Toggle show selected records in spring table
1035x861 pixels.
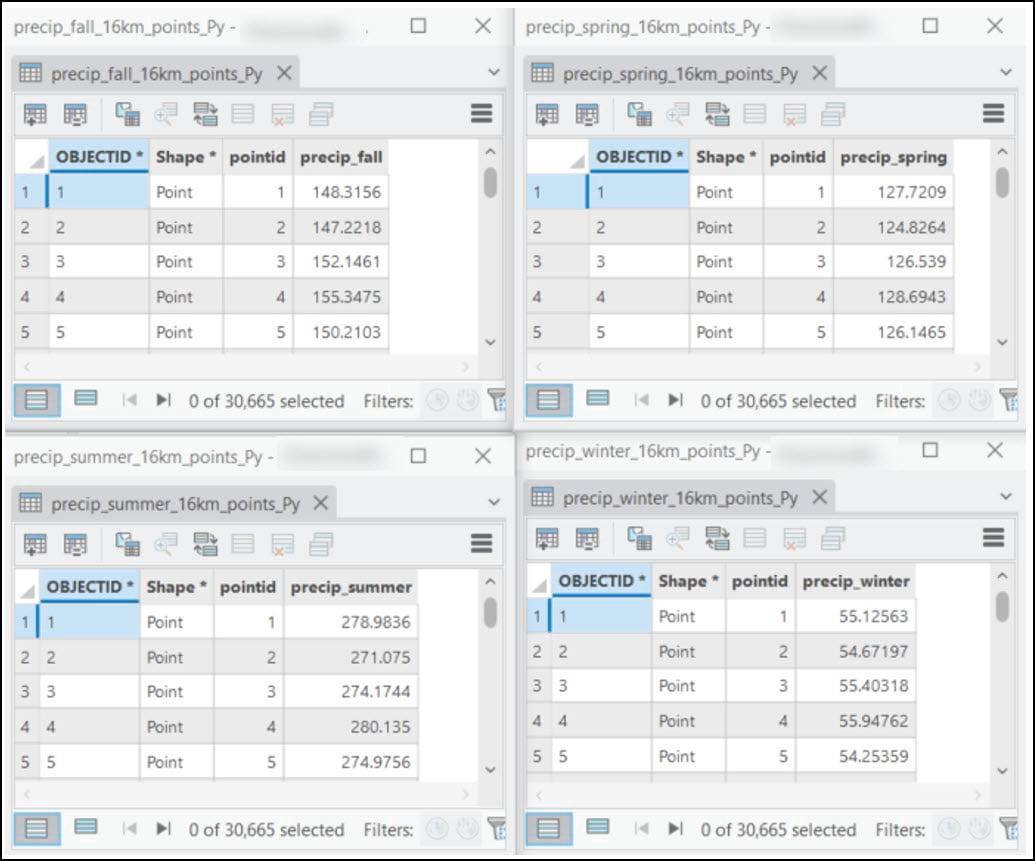pos(597,398)
